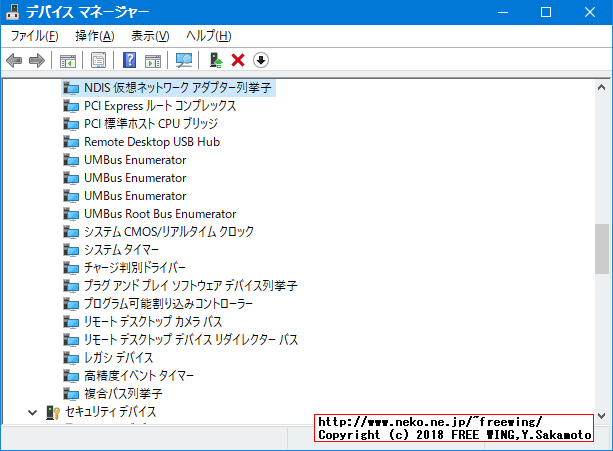The width and height of the screenshot is (613, 451).
Task: Scan for hardware changes monitor icon
Action: (184, 61)
